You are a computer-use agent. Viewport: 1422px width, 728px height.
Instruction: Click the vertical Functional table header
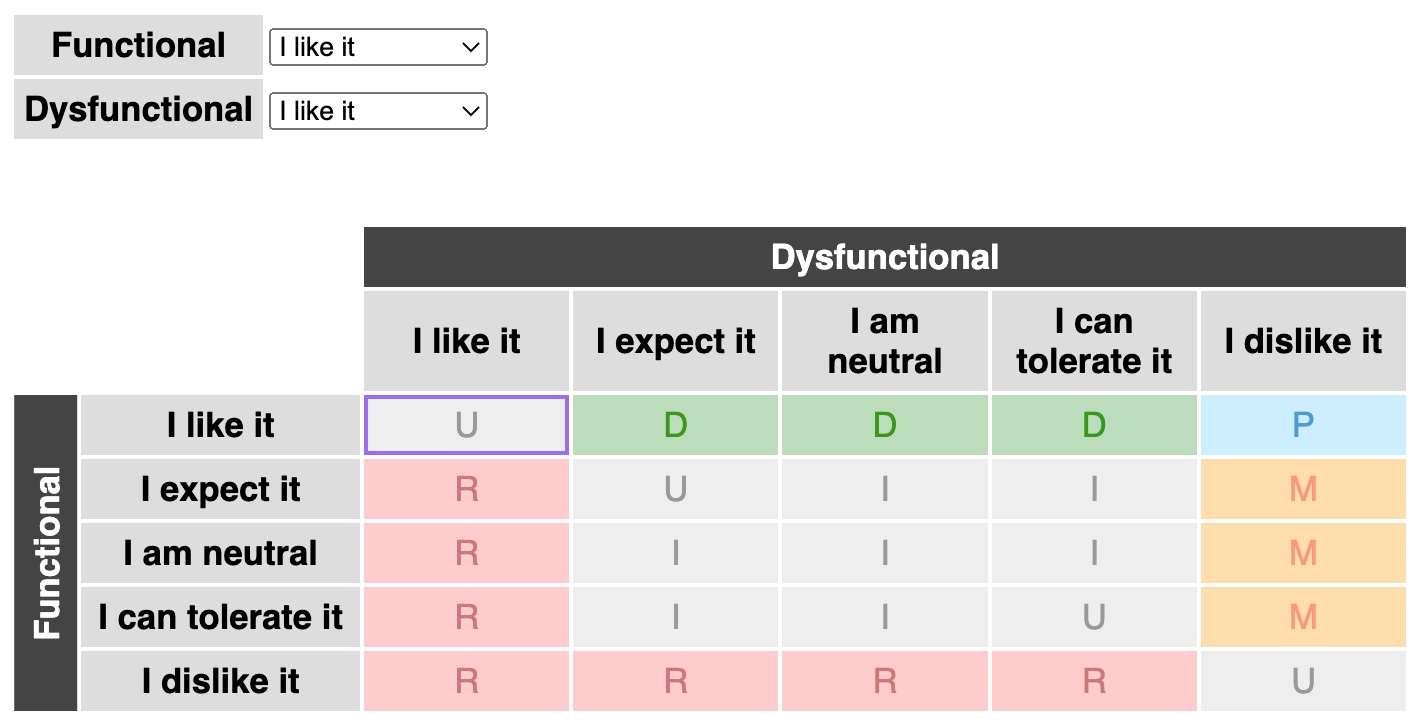point(46,553)
